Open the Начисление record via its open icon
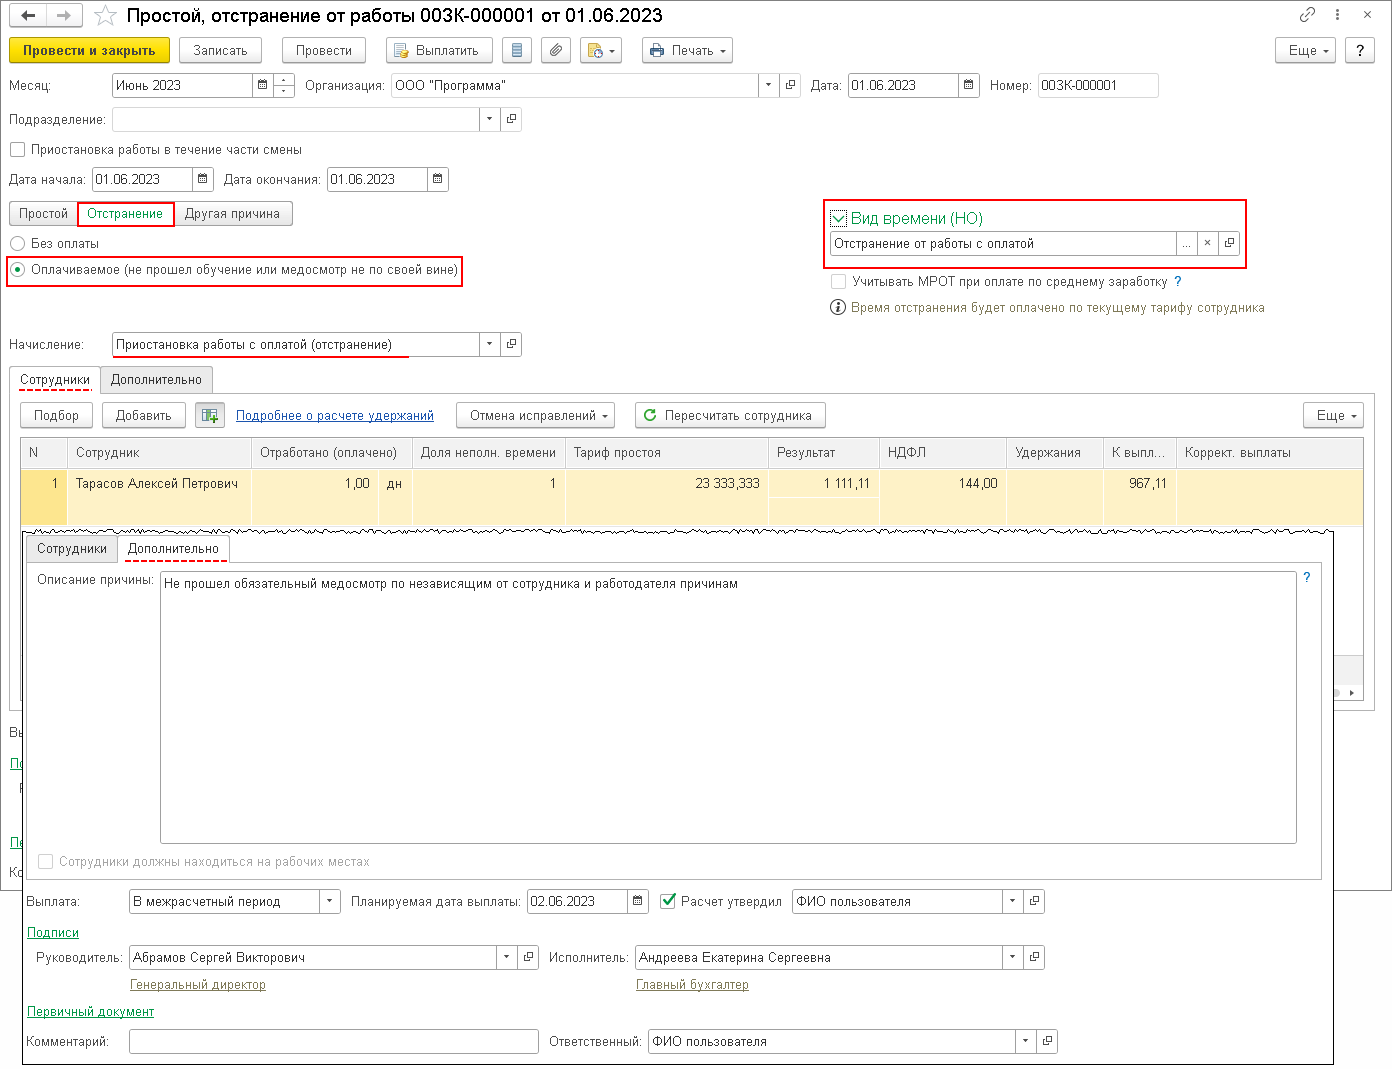This screenshot has width=1392, height=1069. pos(511,344)
